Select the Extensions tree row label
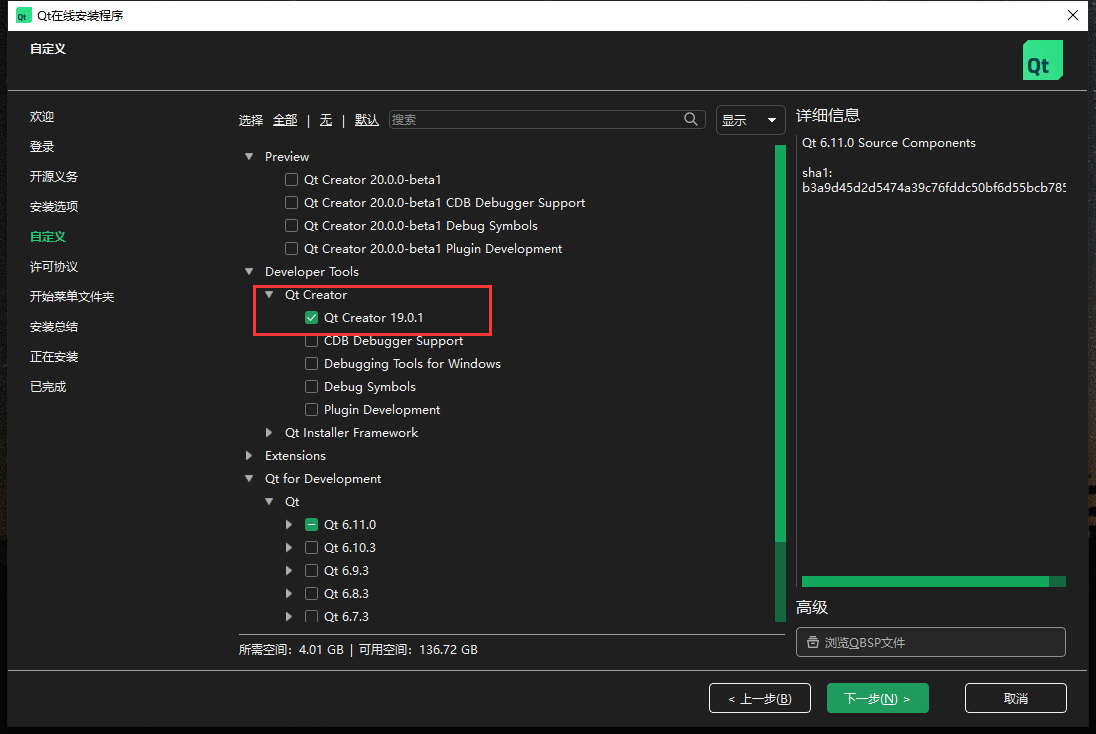 [295, 456]
